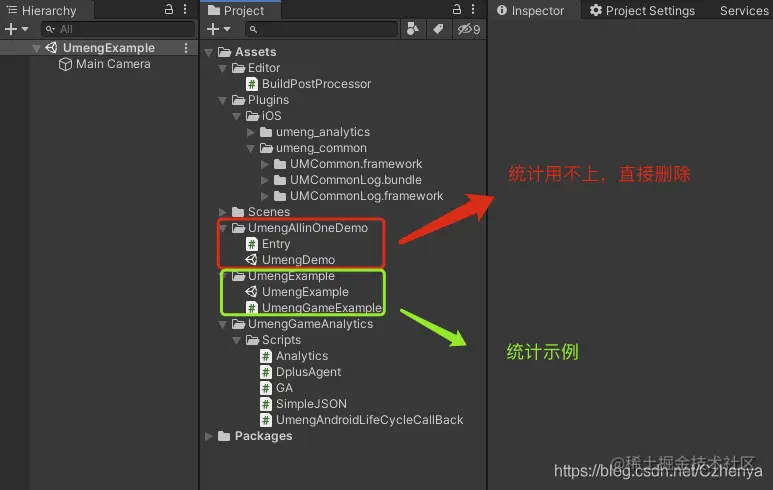Image resolution: width=773 pixels, height=490 pixels.
Task: Click the Main Camera cube icon
Action: point(65,65)
